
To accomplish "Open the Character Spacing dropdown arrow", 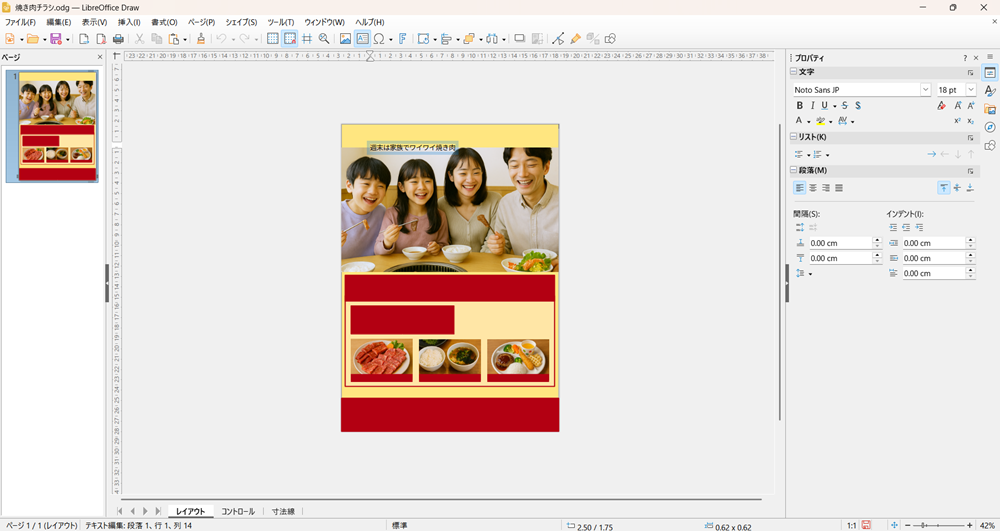I will tap(853, 121).
